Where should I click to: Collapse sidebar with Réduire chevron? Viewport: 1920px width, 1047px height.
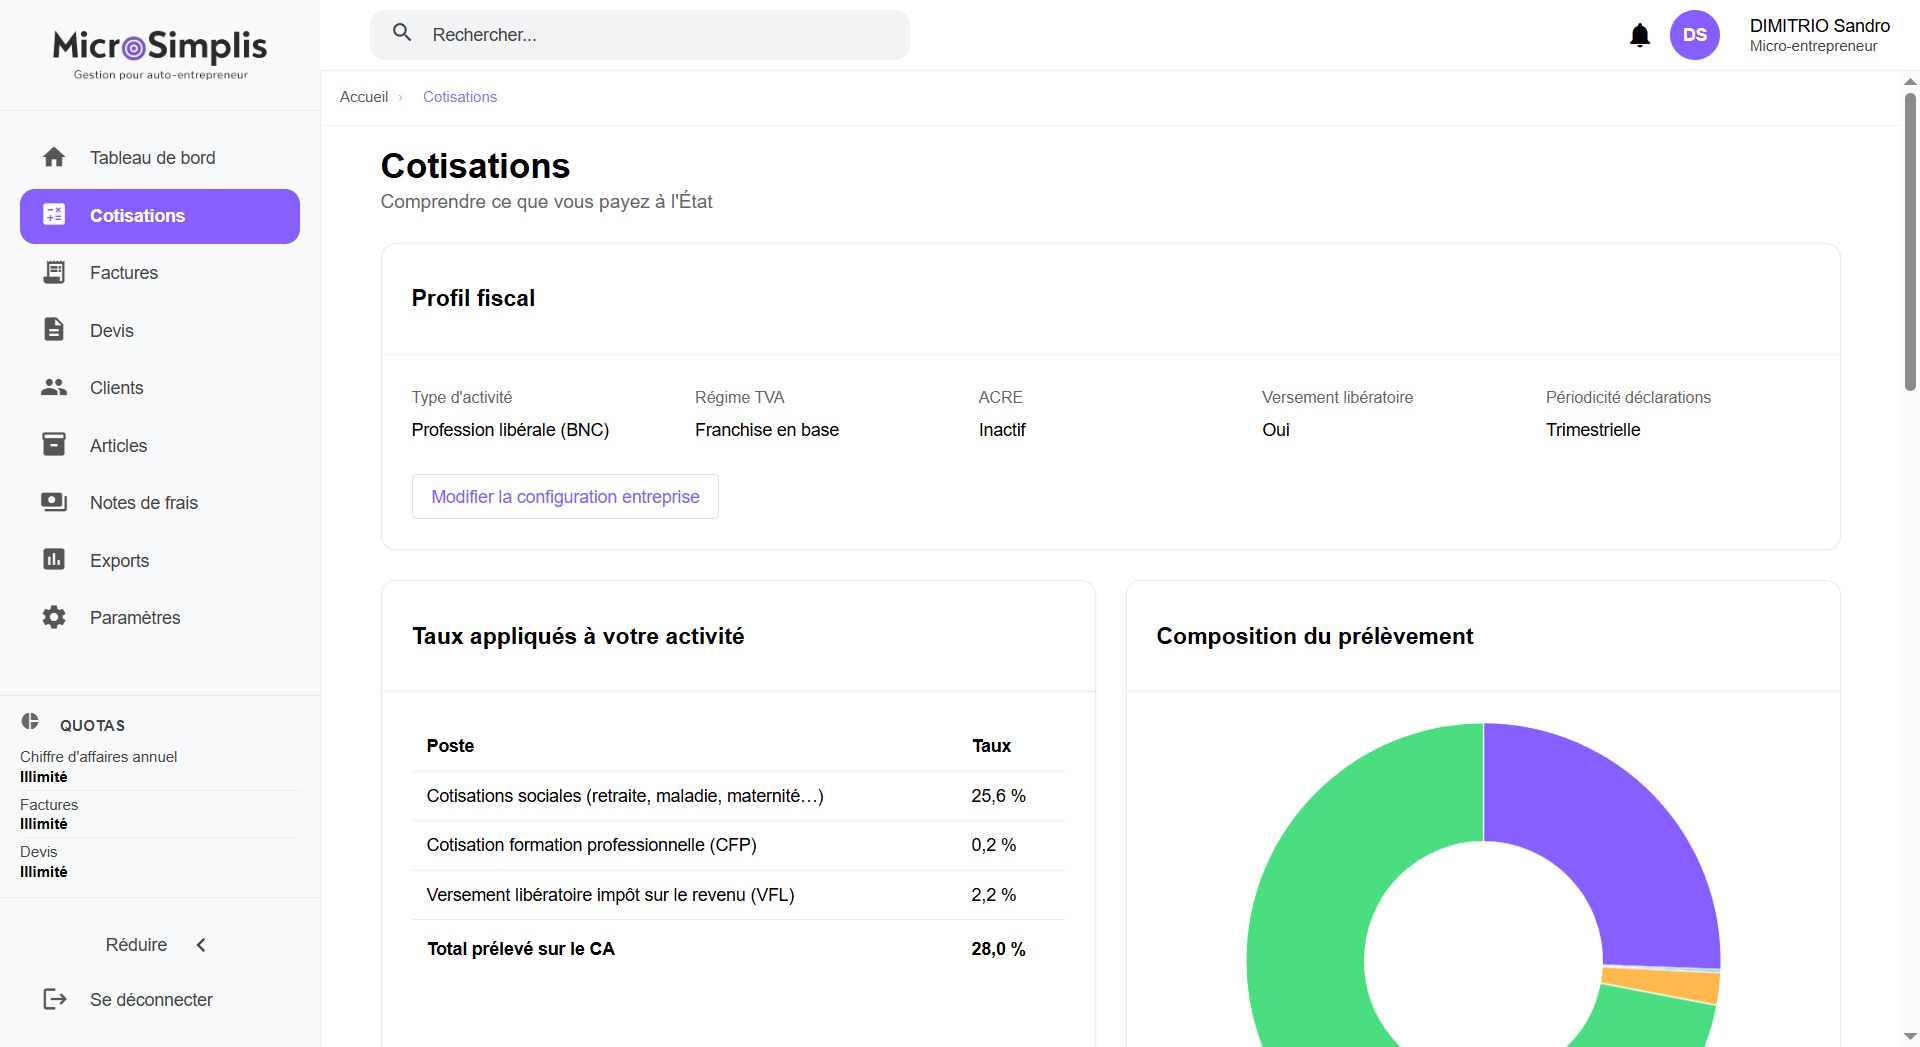[201, 945]
